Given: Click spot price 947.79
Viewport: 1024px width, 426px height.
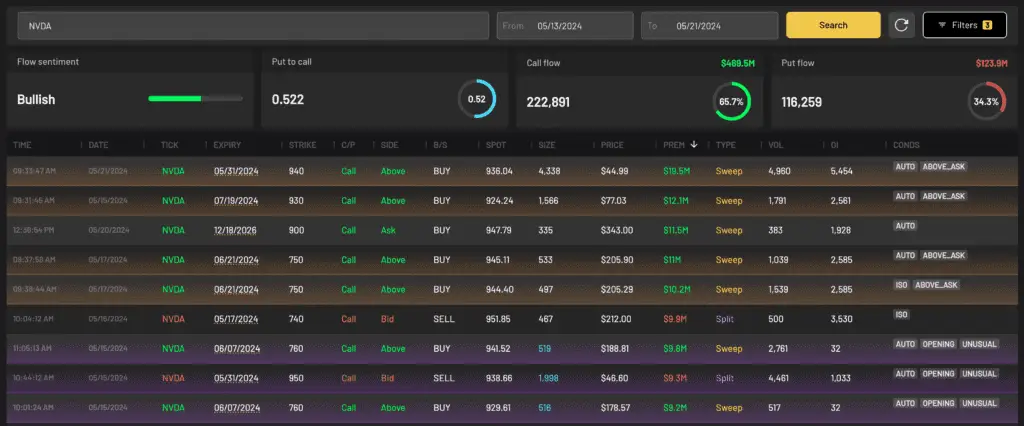Looking at the screenshot, I should 499,230.
